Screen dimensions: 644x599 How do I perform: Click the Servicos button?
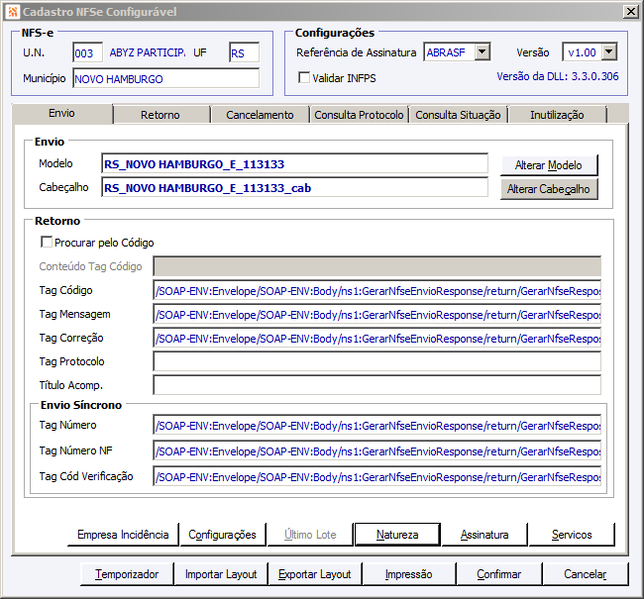[572, 534]
